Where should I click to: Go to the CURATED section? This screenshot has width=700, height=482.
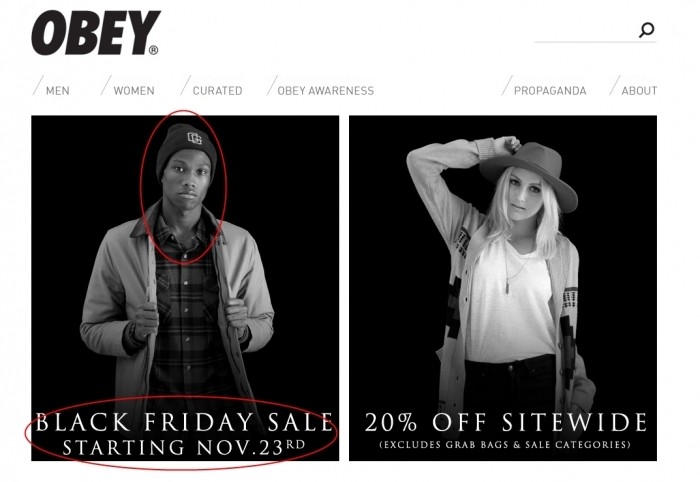pos(217,91)
